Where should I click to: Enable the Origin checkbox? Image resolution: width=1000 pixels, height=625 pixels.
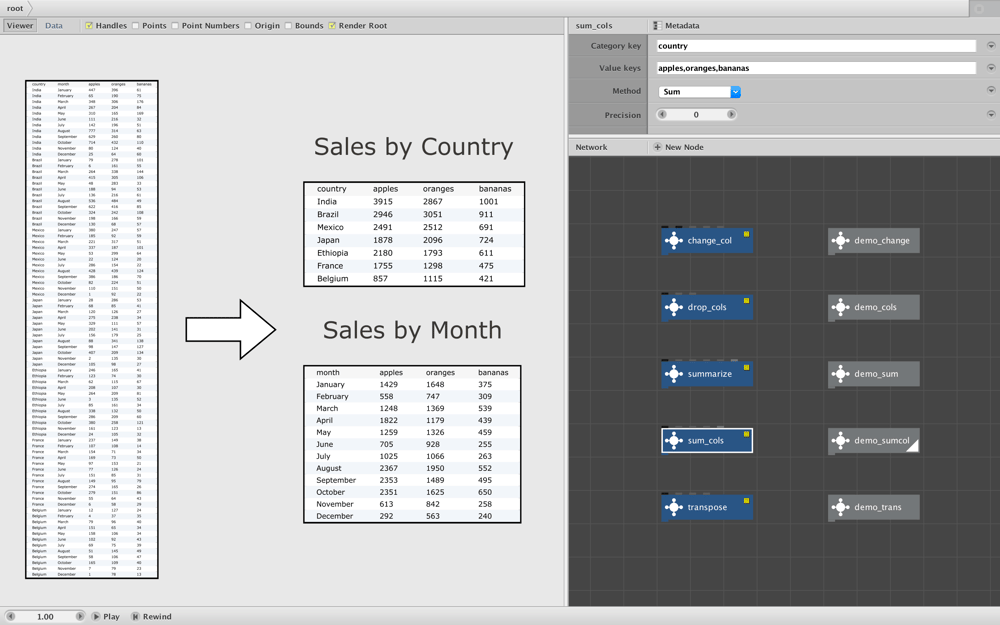pos(248,26)
